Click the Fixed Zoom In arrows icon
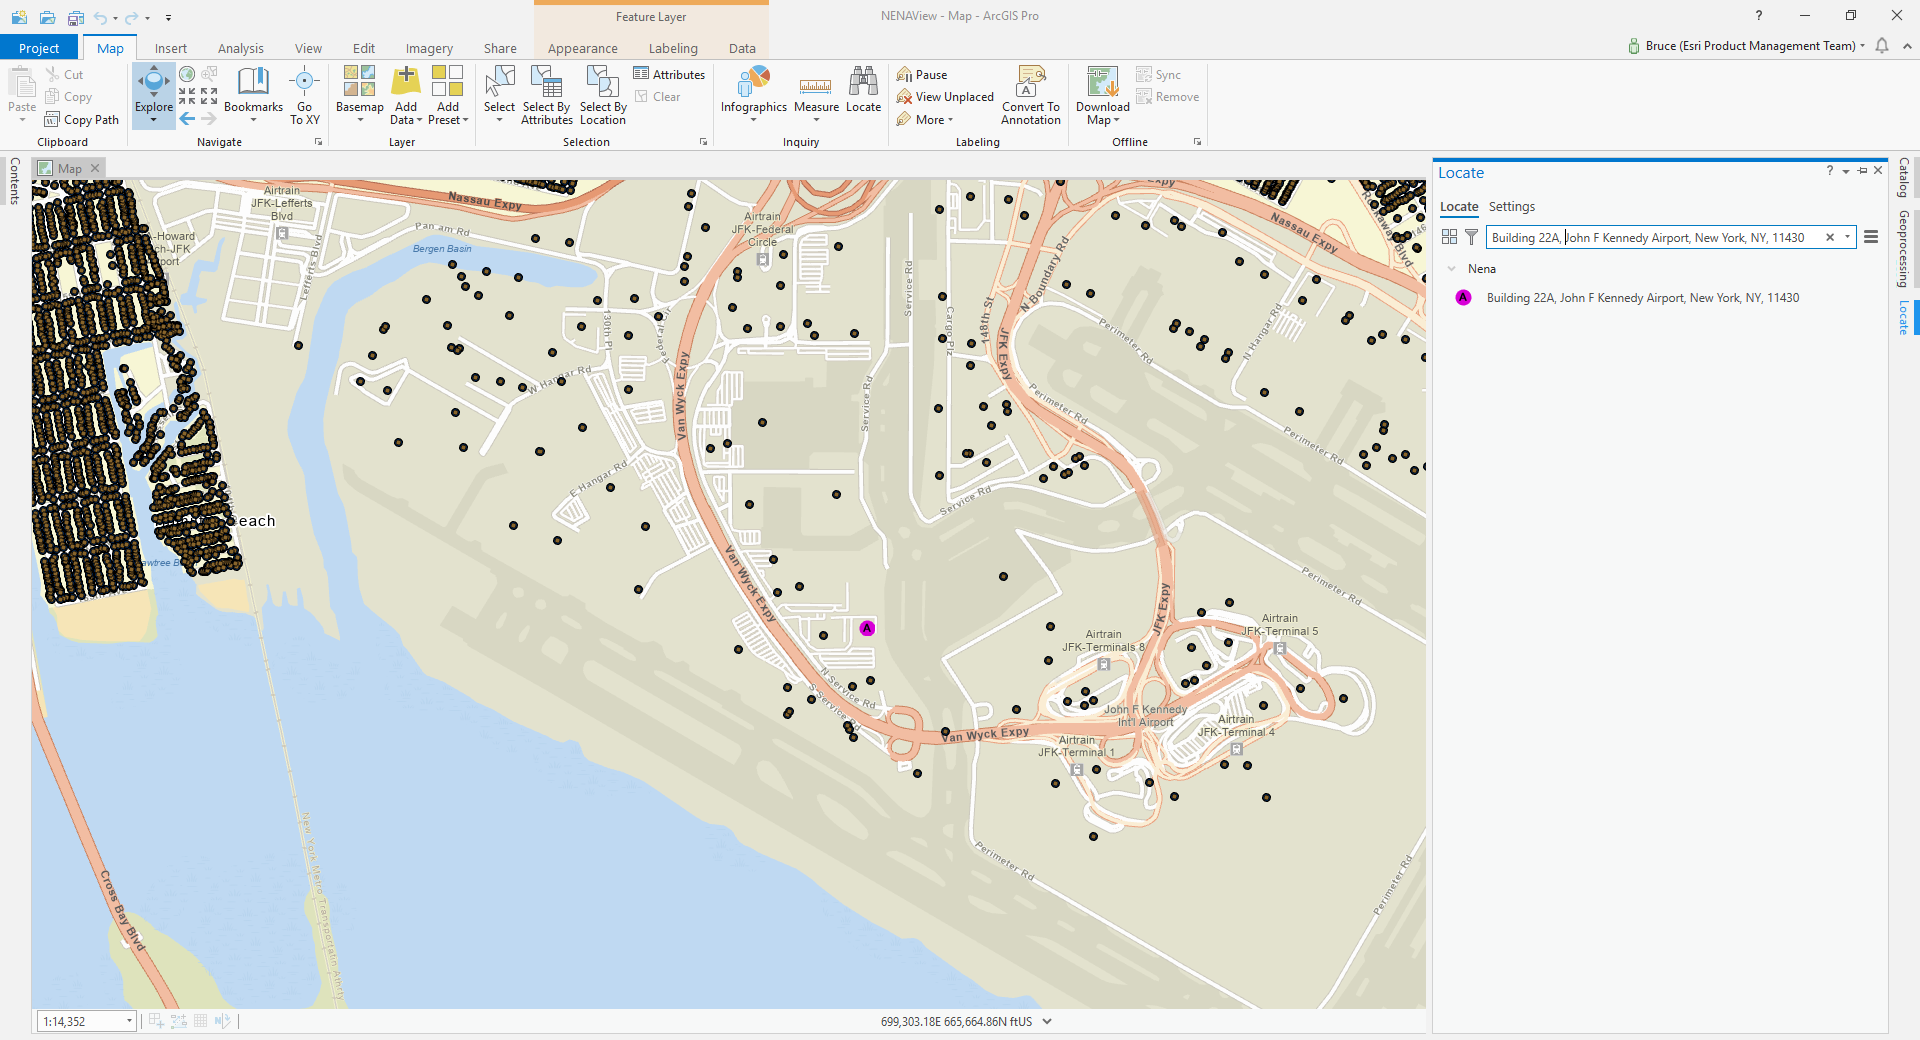Image resolution: width=1920 pixels, height=1040 pixels. (187, 96)
